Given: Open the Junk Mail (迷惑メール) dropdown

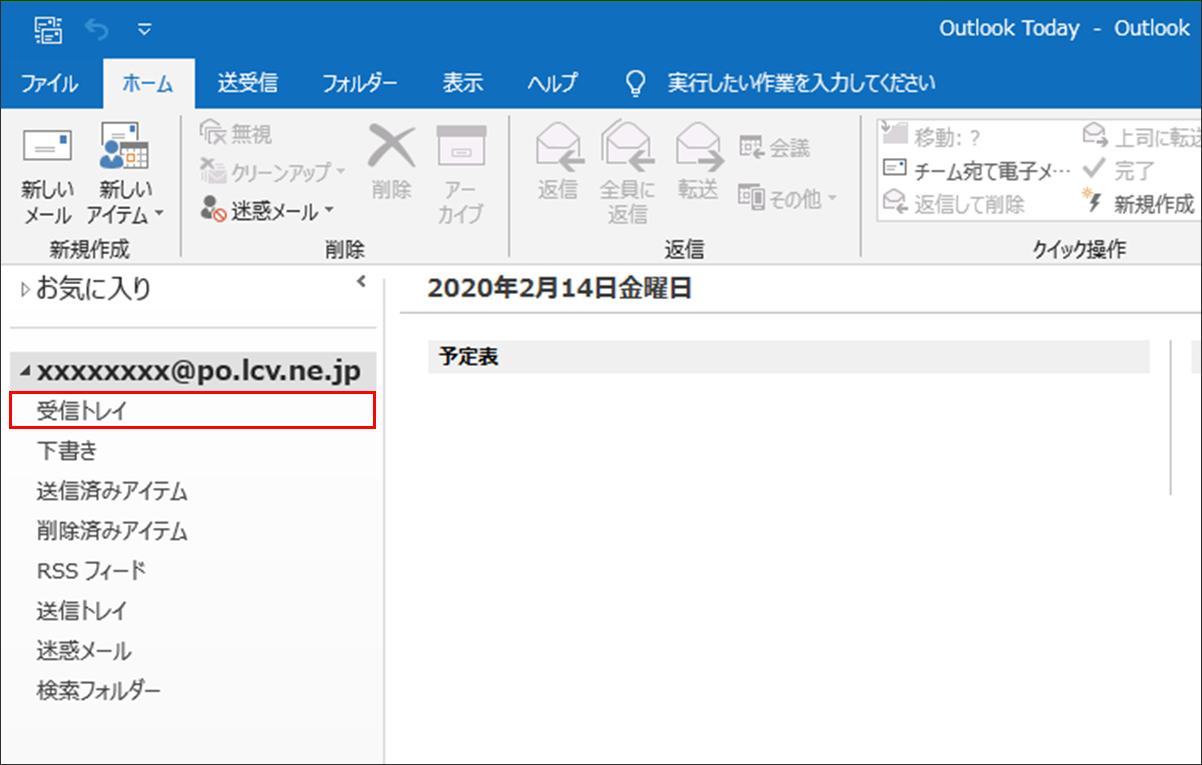Looking at the screenshot, I should click(x=269, y=211).
